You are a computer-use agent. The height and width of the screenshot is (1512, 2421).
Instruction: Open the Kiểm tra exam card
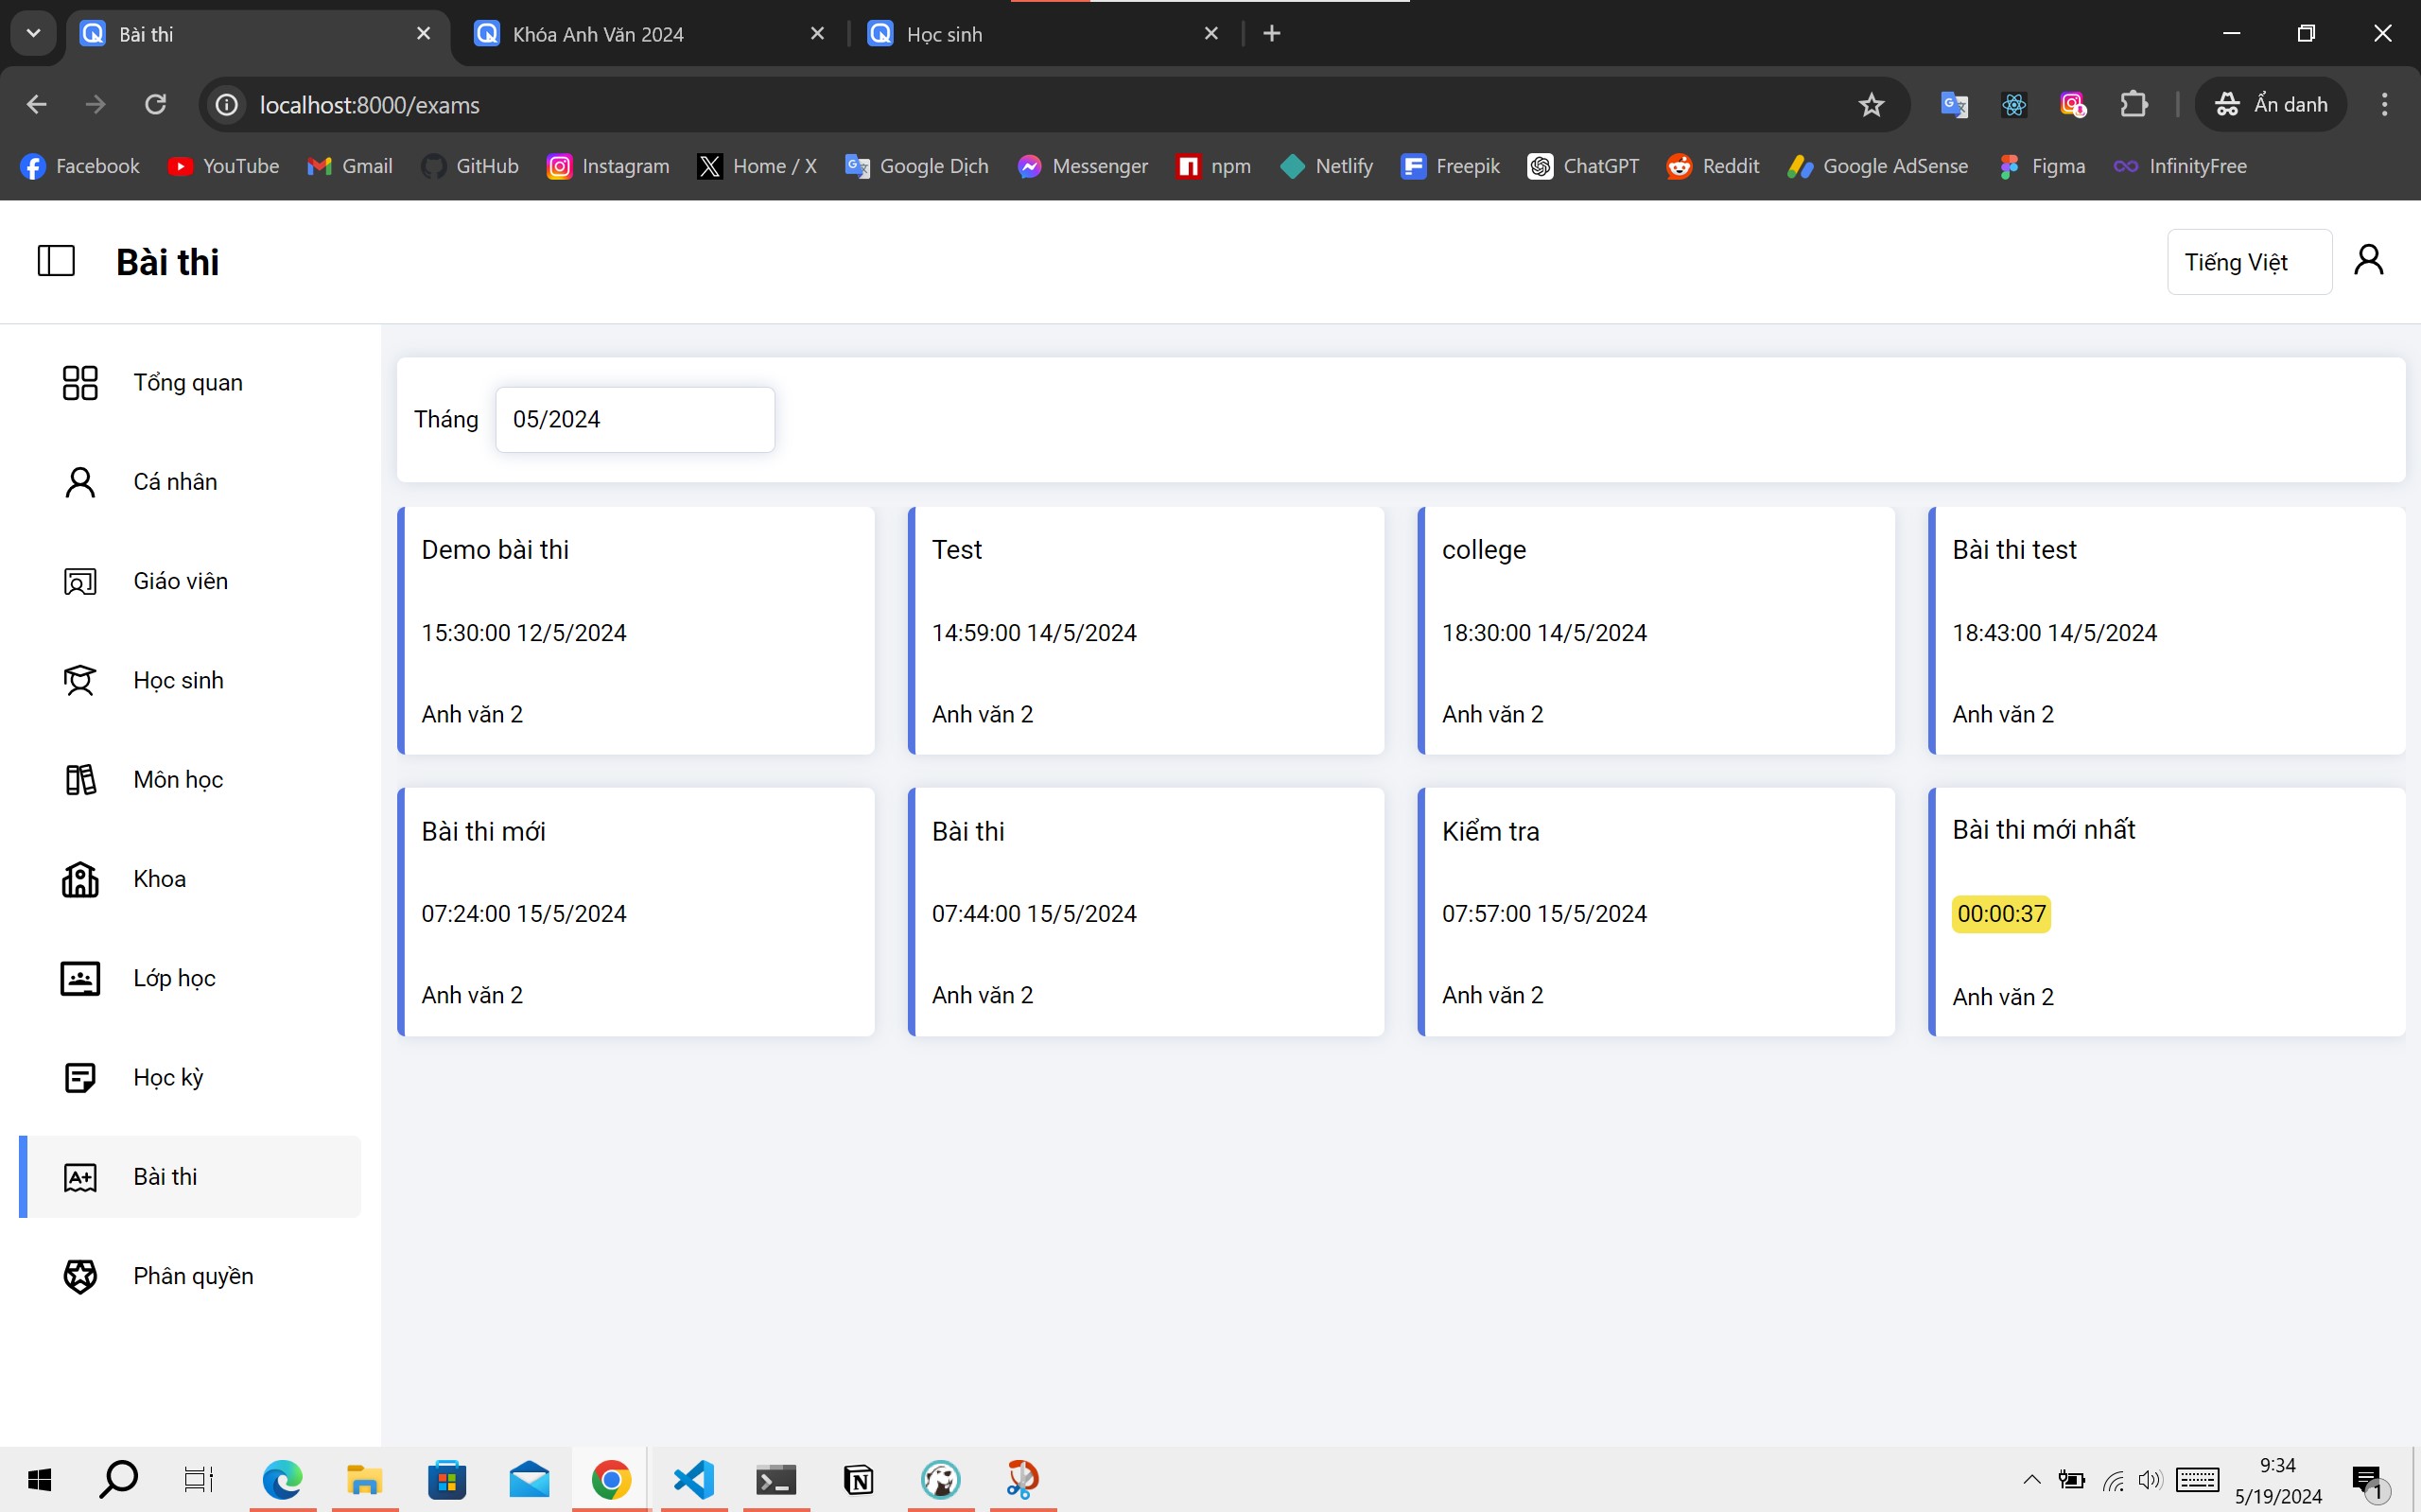pos(1656,911)
